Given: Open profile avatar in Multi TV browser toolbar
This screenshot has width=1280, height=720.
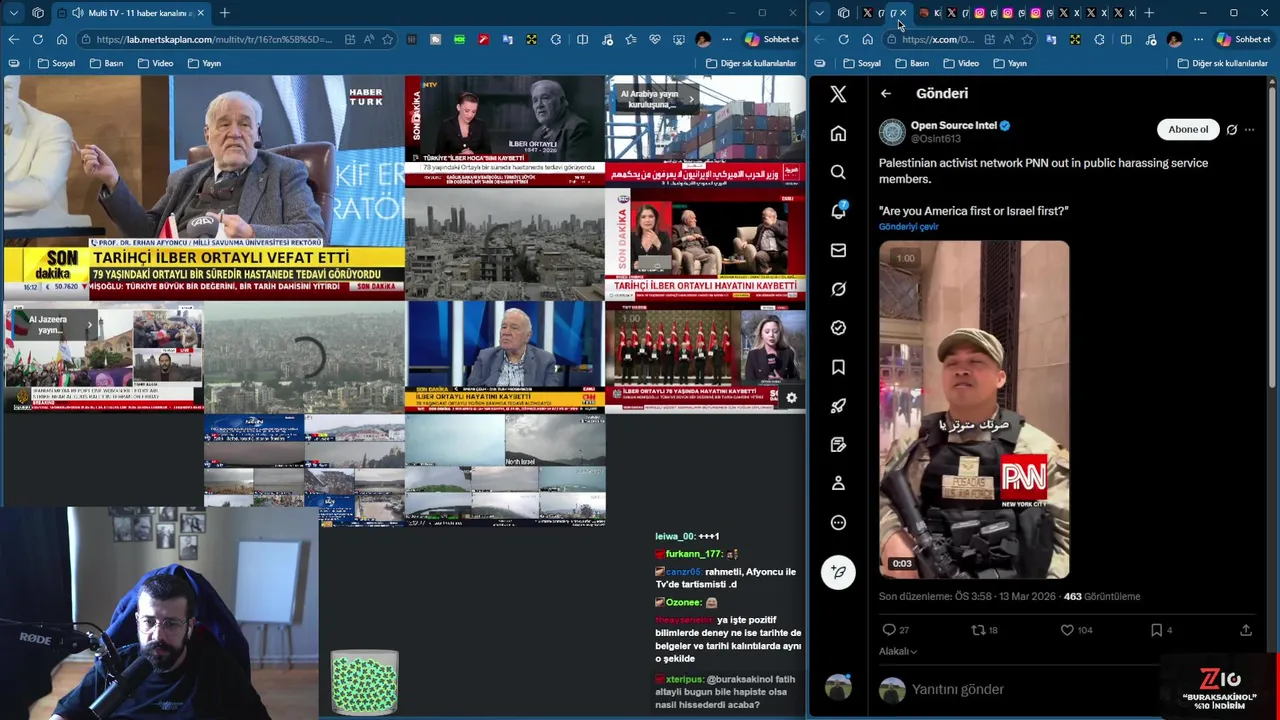Looking at the screenshot, I should coord(702,39).
